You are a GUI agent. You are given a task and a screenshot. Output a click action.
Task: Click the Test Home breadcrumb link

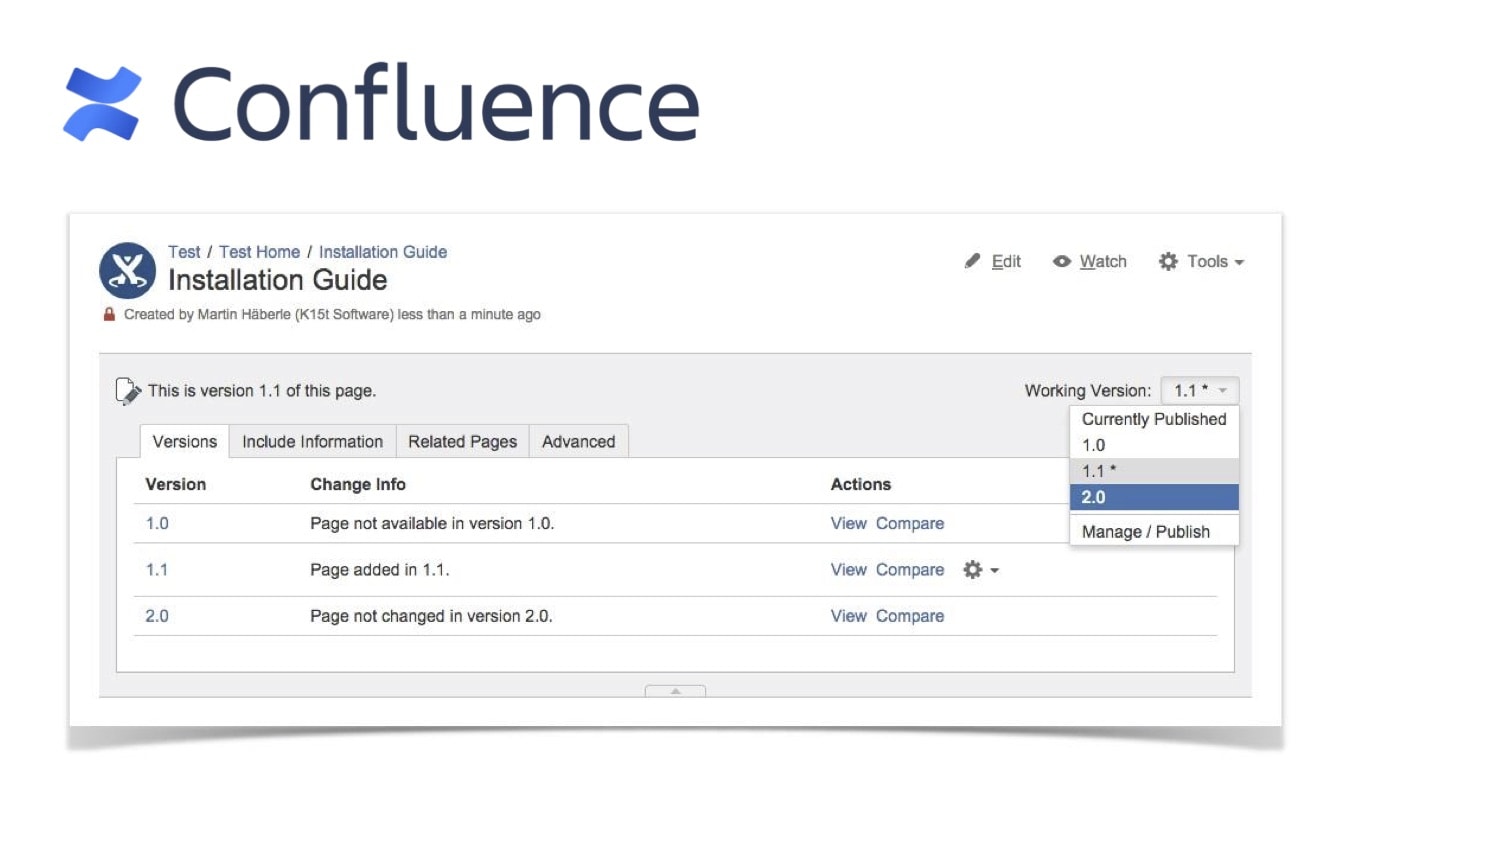click(259, 252)
